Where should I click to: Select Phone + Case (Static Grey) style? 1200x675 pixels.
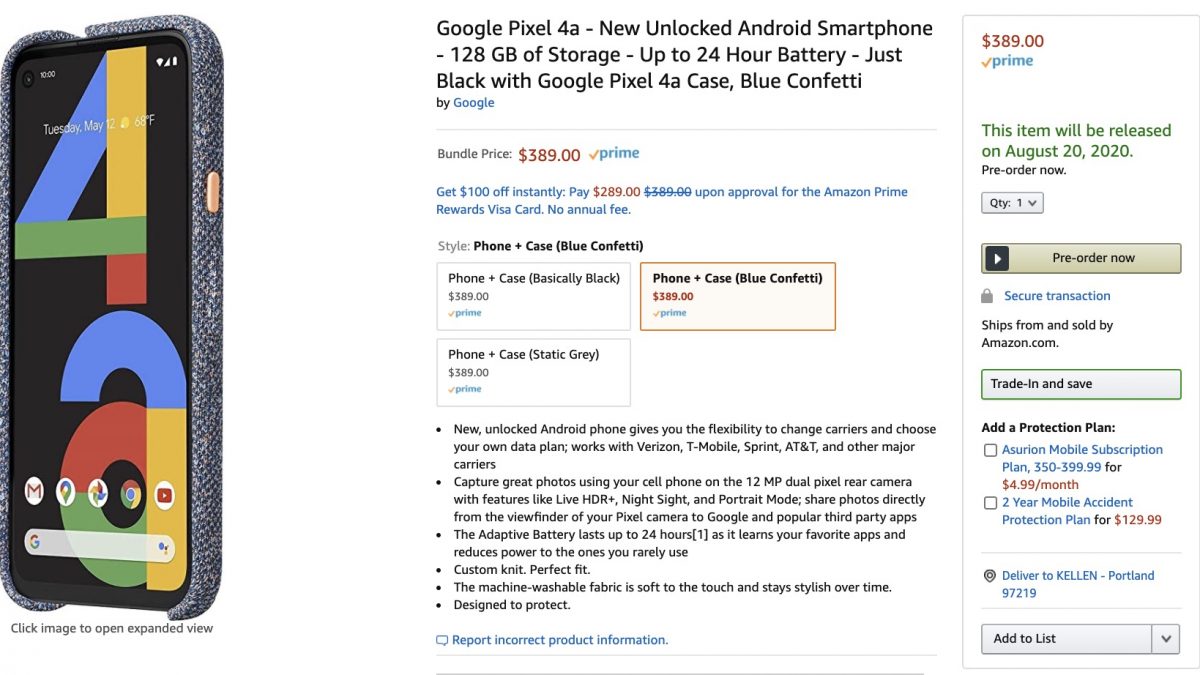point(534,372)
